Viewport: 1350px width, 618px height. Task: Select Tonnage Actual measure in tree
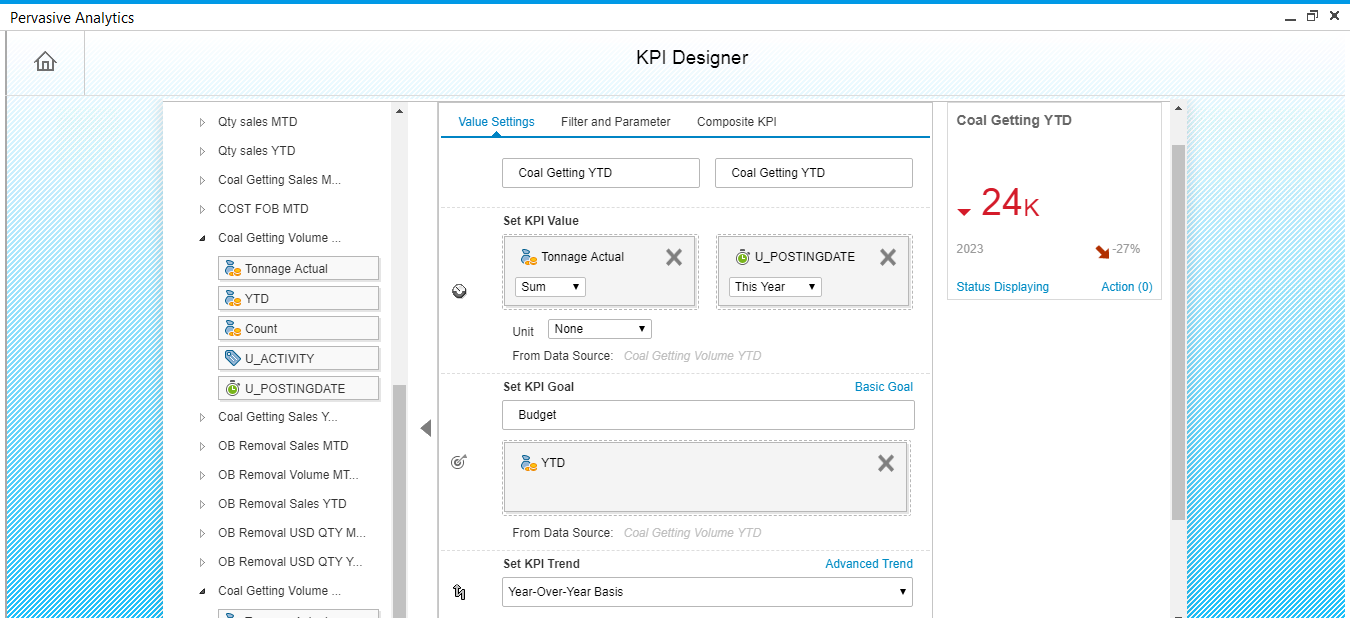pyautogui.click(x=298, y=268)
